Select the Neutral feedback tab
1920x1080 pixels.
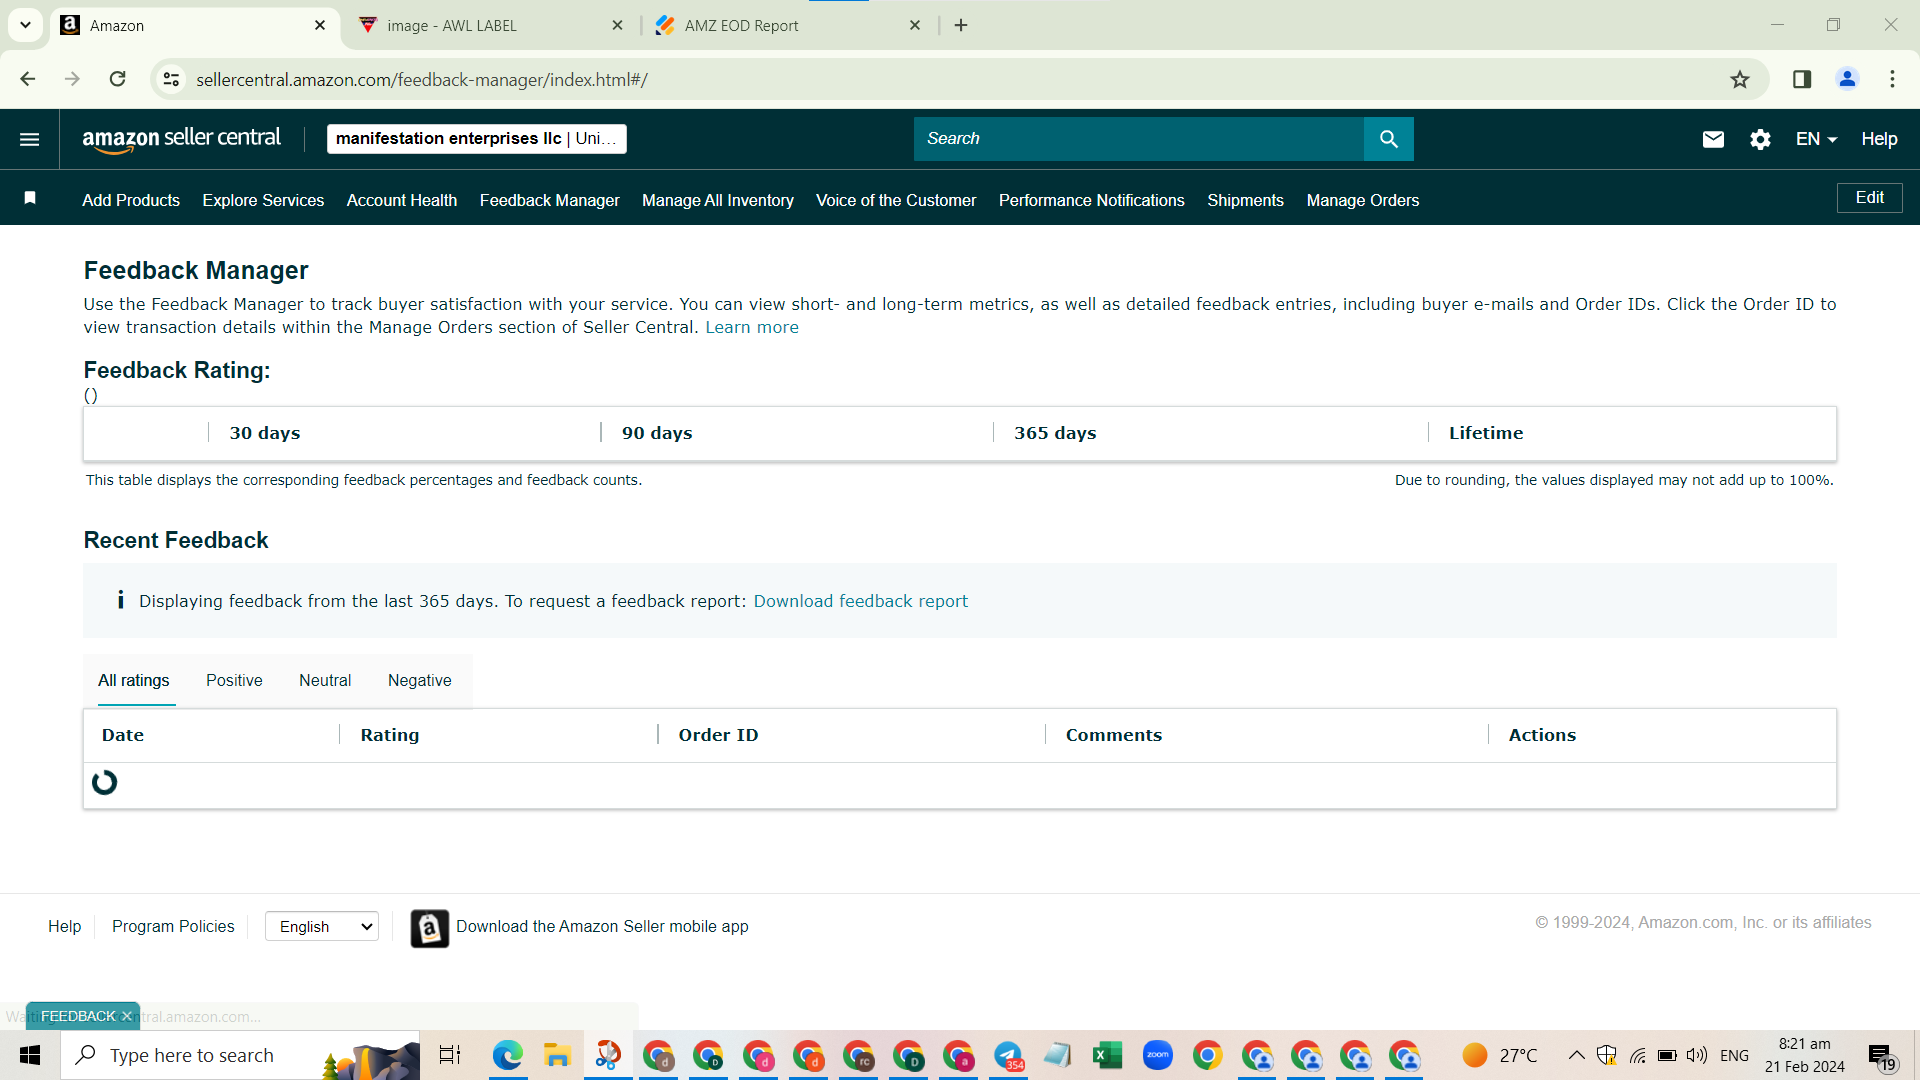pos(325,681)
